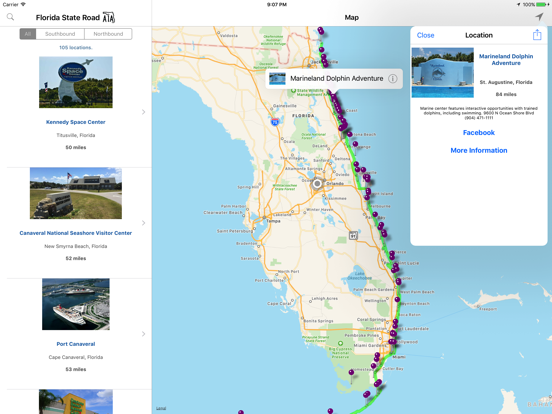Open the More Information link
552x414 pixels.
point(479,150)
